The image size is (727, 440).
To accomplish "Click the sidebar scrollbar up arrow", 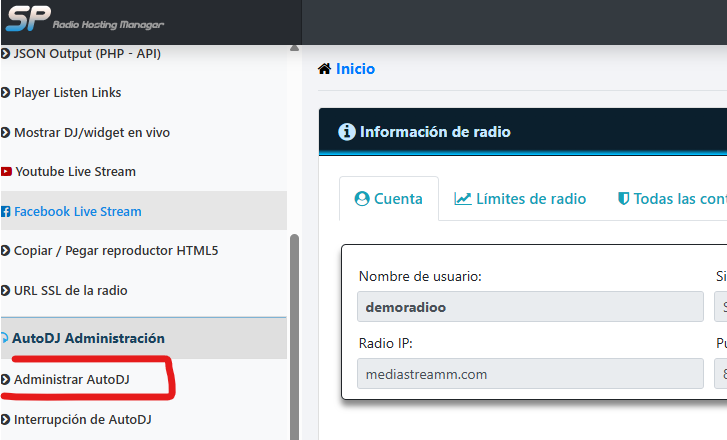I will 294,48.
